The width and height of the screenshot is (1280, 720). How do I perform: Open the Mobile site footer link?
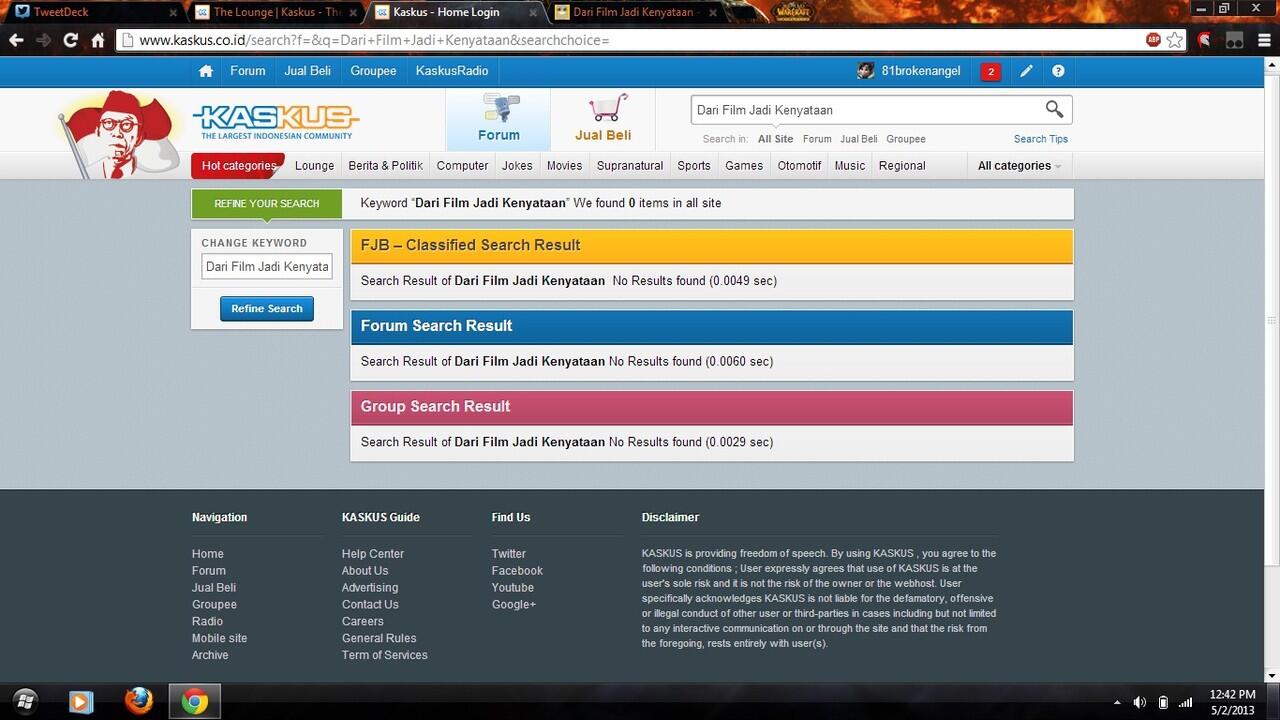pos(219,638)
